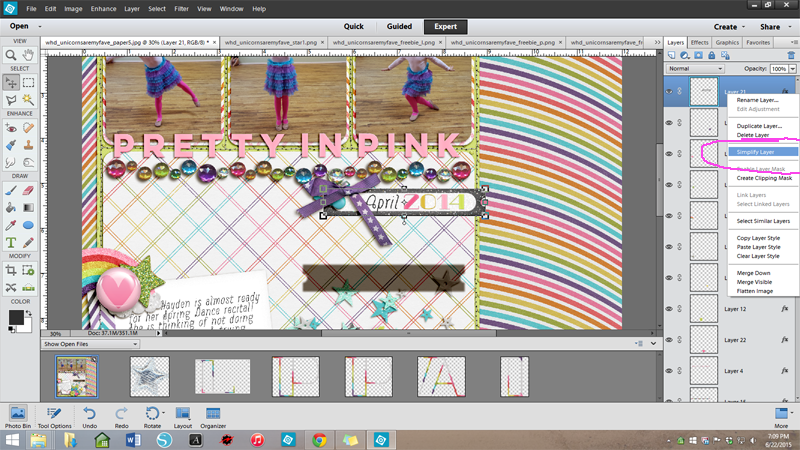Expand the Create dropdown menu
800x450 pixels.
[x=728, y=27]
